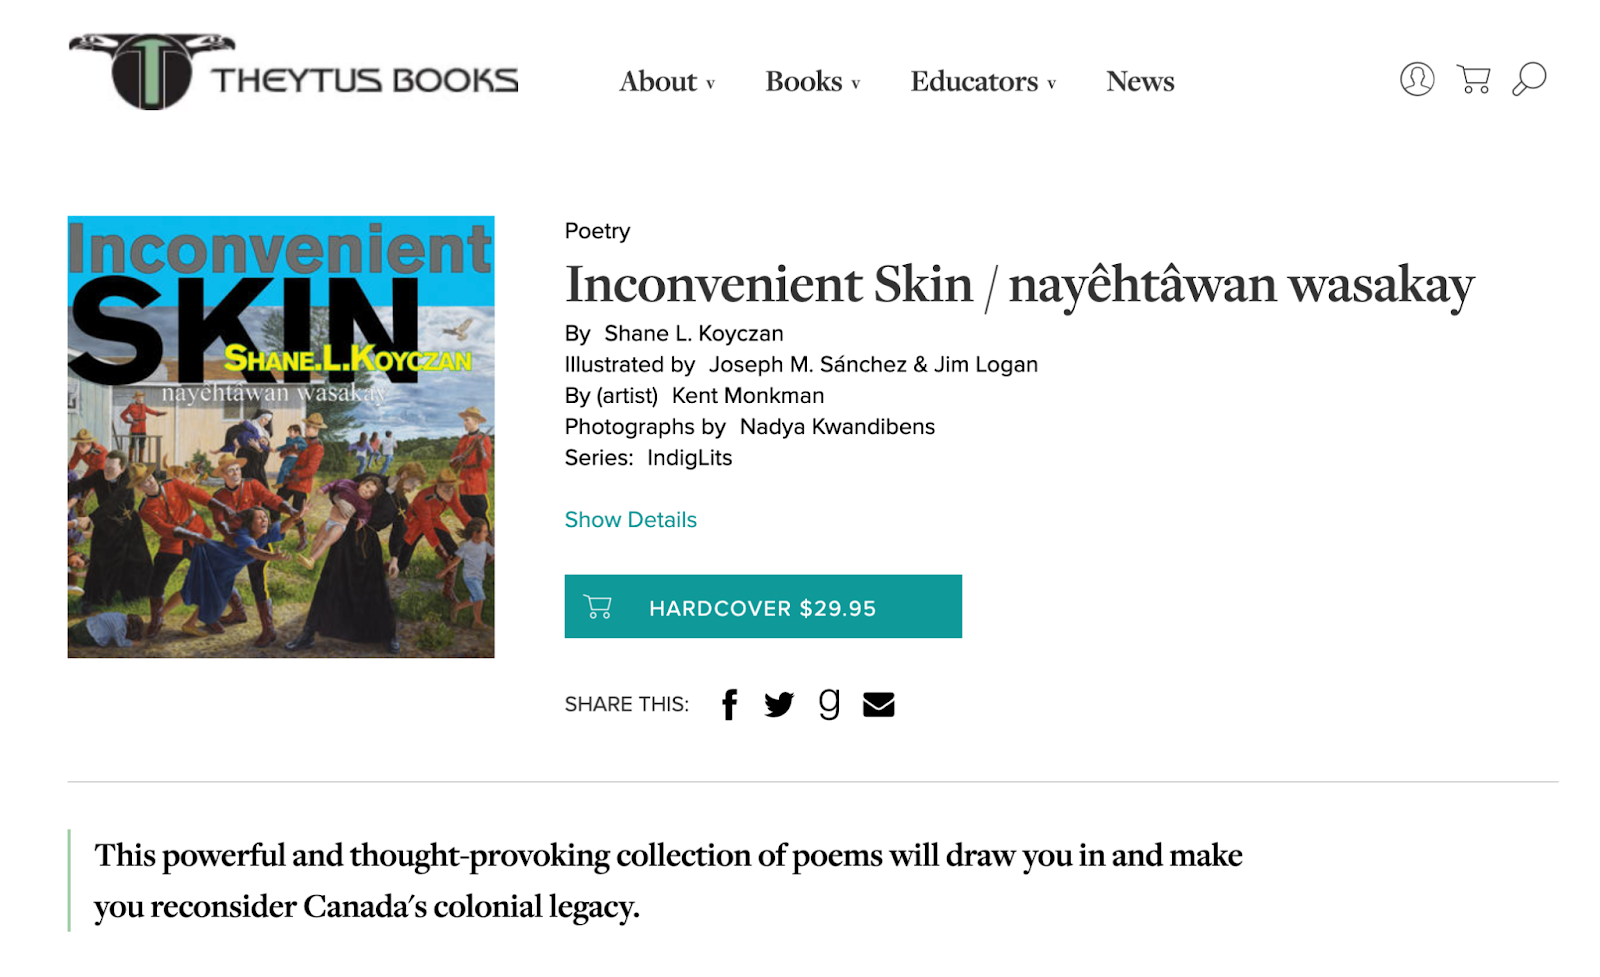1600x977 pixels.
Task: Add Hardcover $29.95 to cart
Action: coord(763,607)
